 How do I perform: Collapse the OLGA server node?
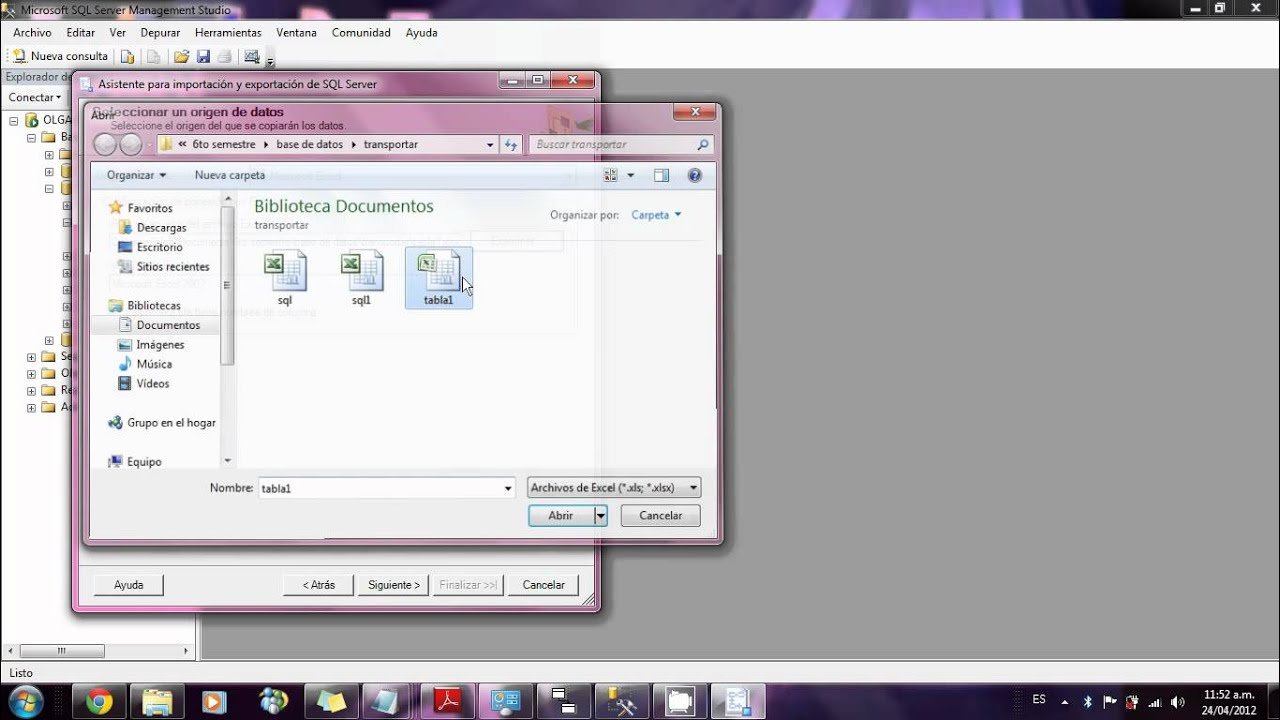pos(14,121)
